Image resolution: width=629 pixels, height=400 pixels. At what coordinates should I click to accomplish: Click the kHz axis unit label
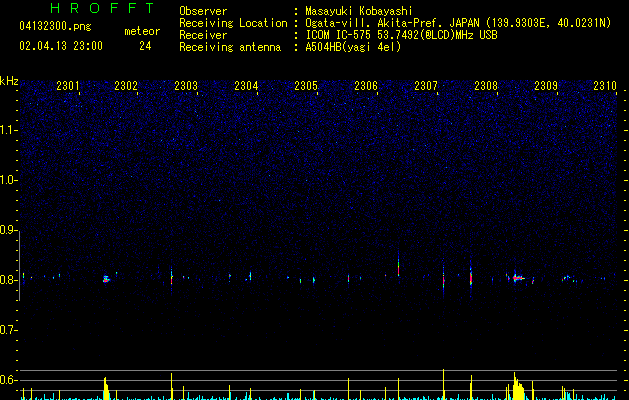coord(9,81)
